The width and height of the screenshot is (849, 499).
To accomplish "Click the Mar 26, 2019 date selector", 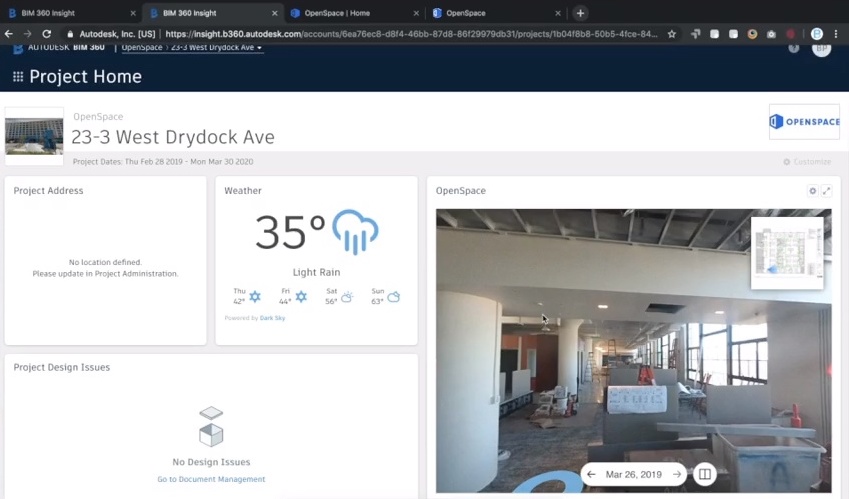I will 634,474.
